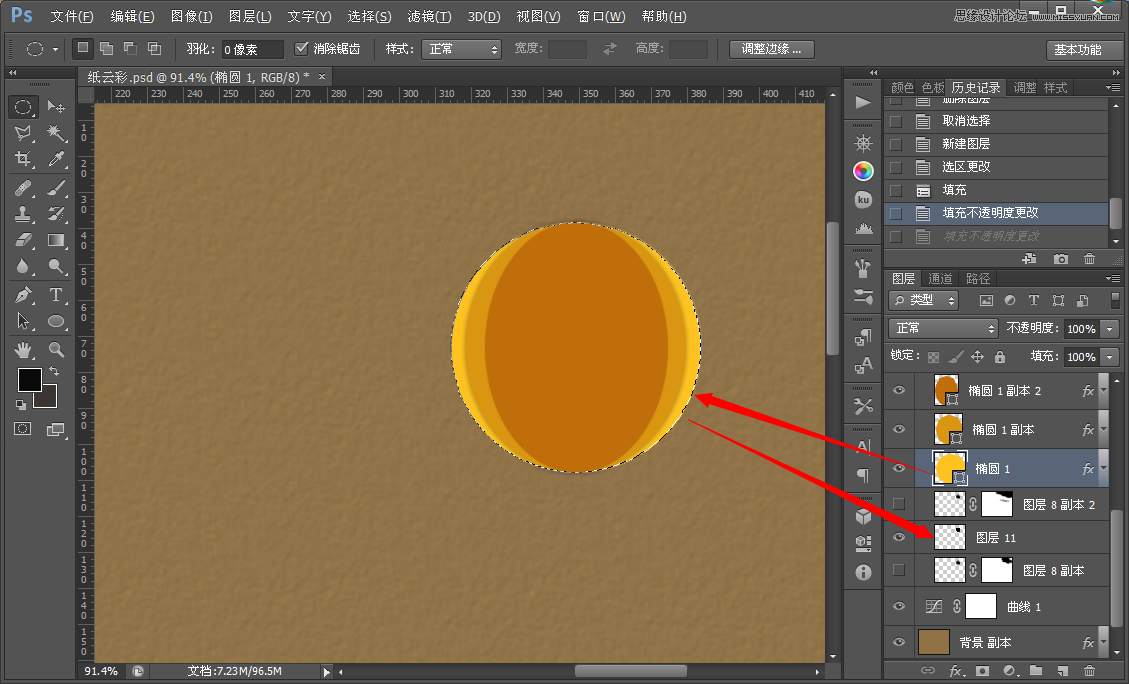
Task: Expand effects of 背景 副本 layer
Action: click(1104, 642)
